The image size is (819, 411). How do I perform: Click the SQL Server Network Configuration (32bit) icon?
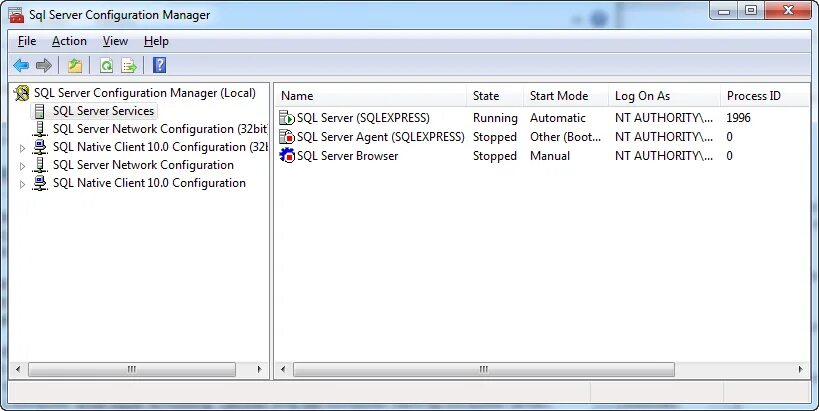pos(40,129)
